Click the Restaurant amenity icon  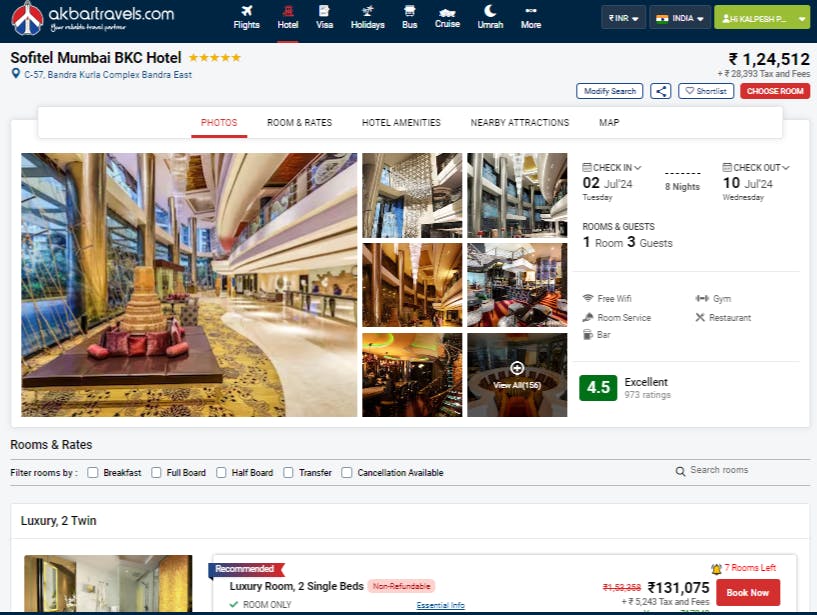(700, 317)
